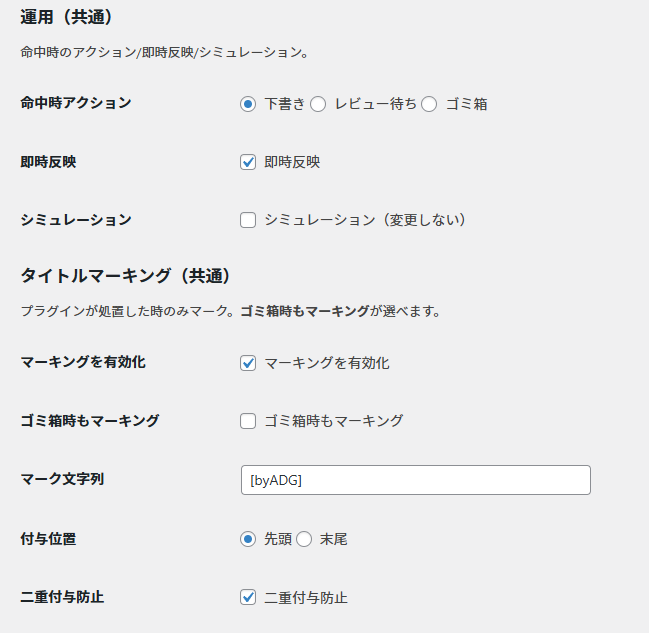Disable the 二重付与防止 checkbox
The height and width of the screenshot is (633, 649).
248,598
